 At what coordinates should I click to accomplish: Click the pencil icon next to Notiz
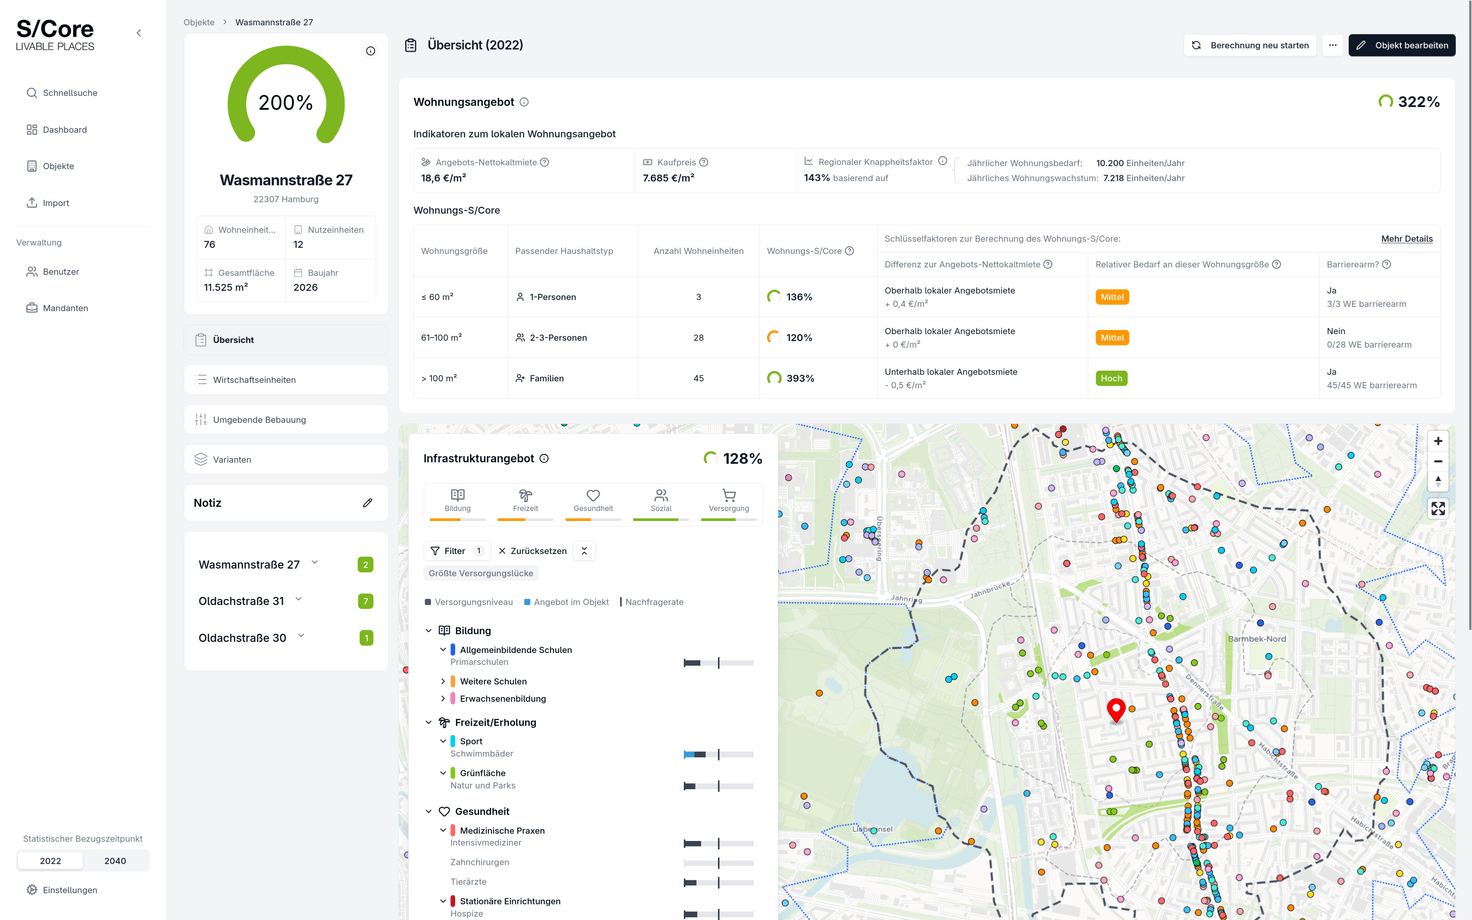[367, 503]
